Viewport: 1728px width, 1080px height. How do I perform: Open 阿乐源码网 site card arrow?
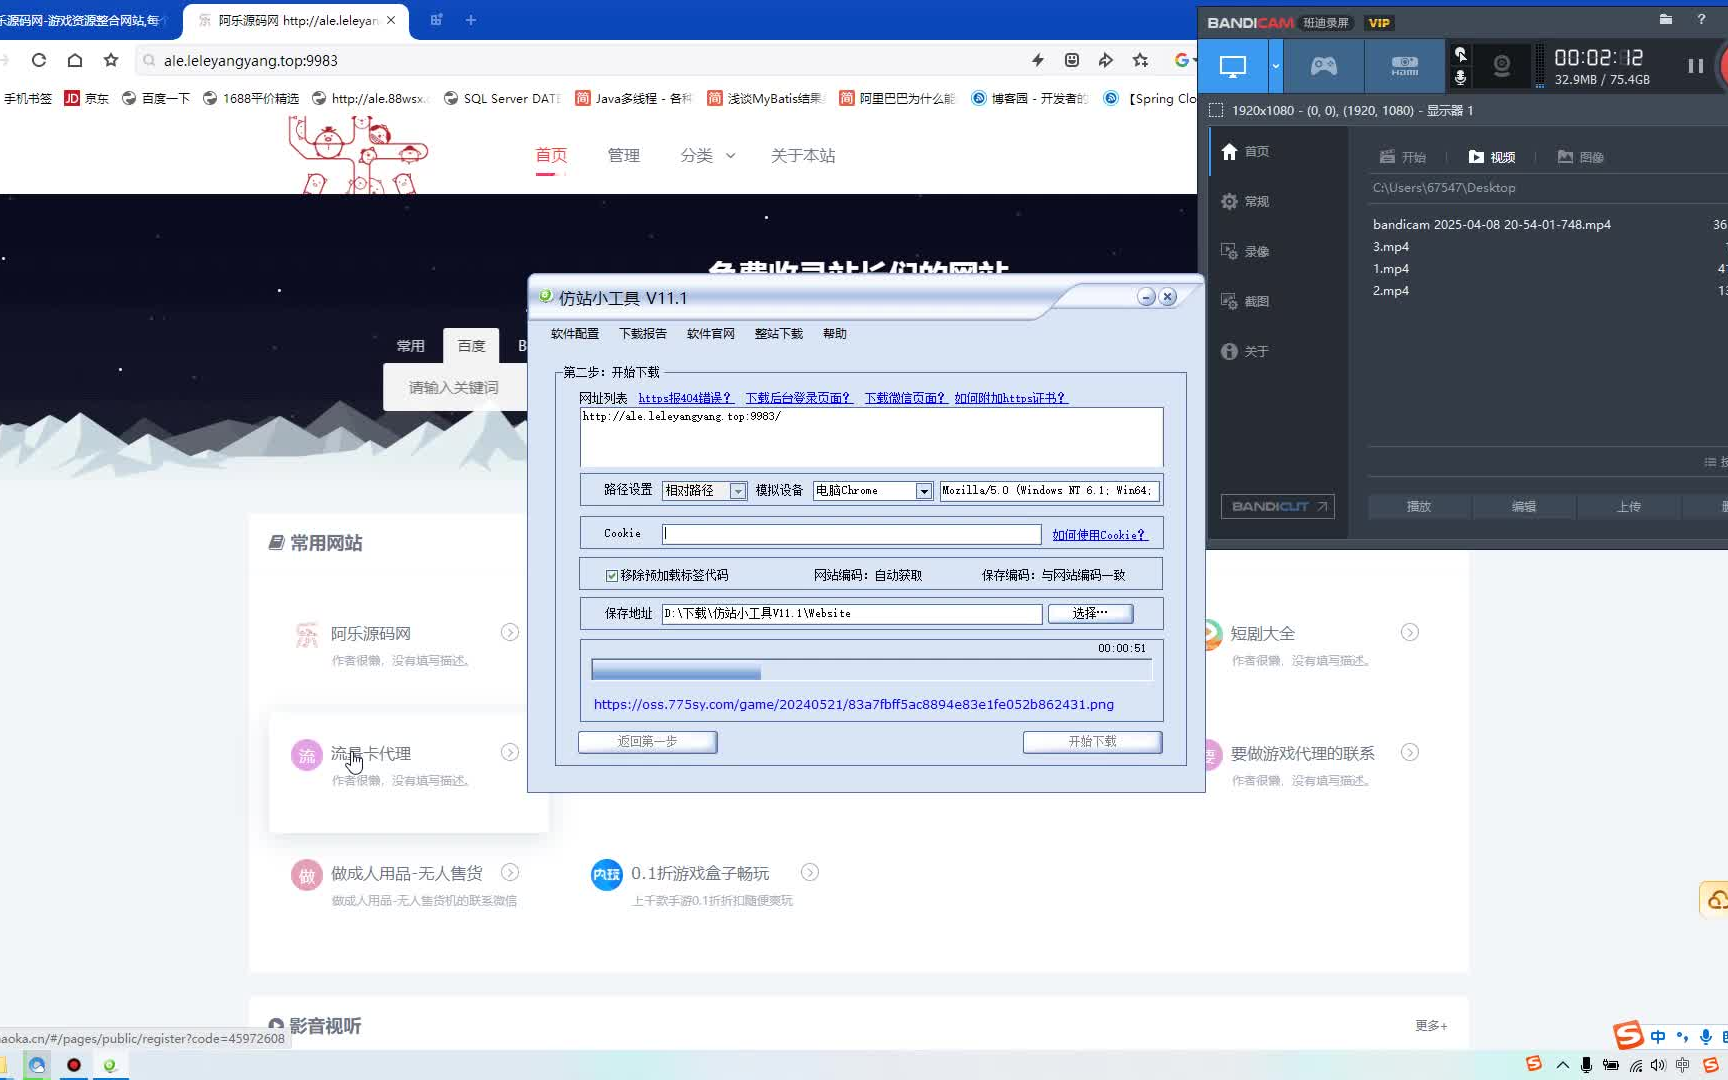coord(510,633)
